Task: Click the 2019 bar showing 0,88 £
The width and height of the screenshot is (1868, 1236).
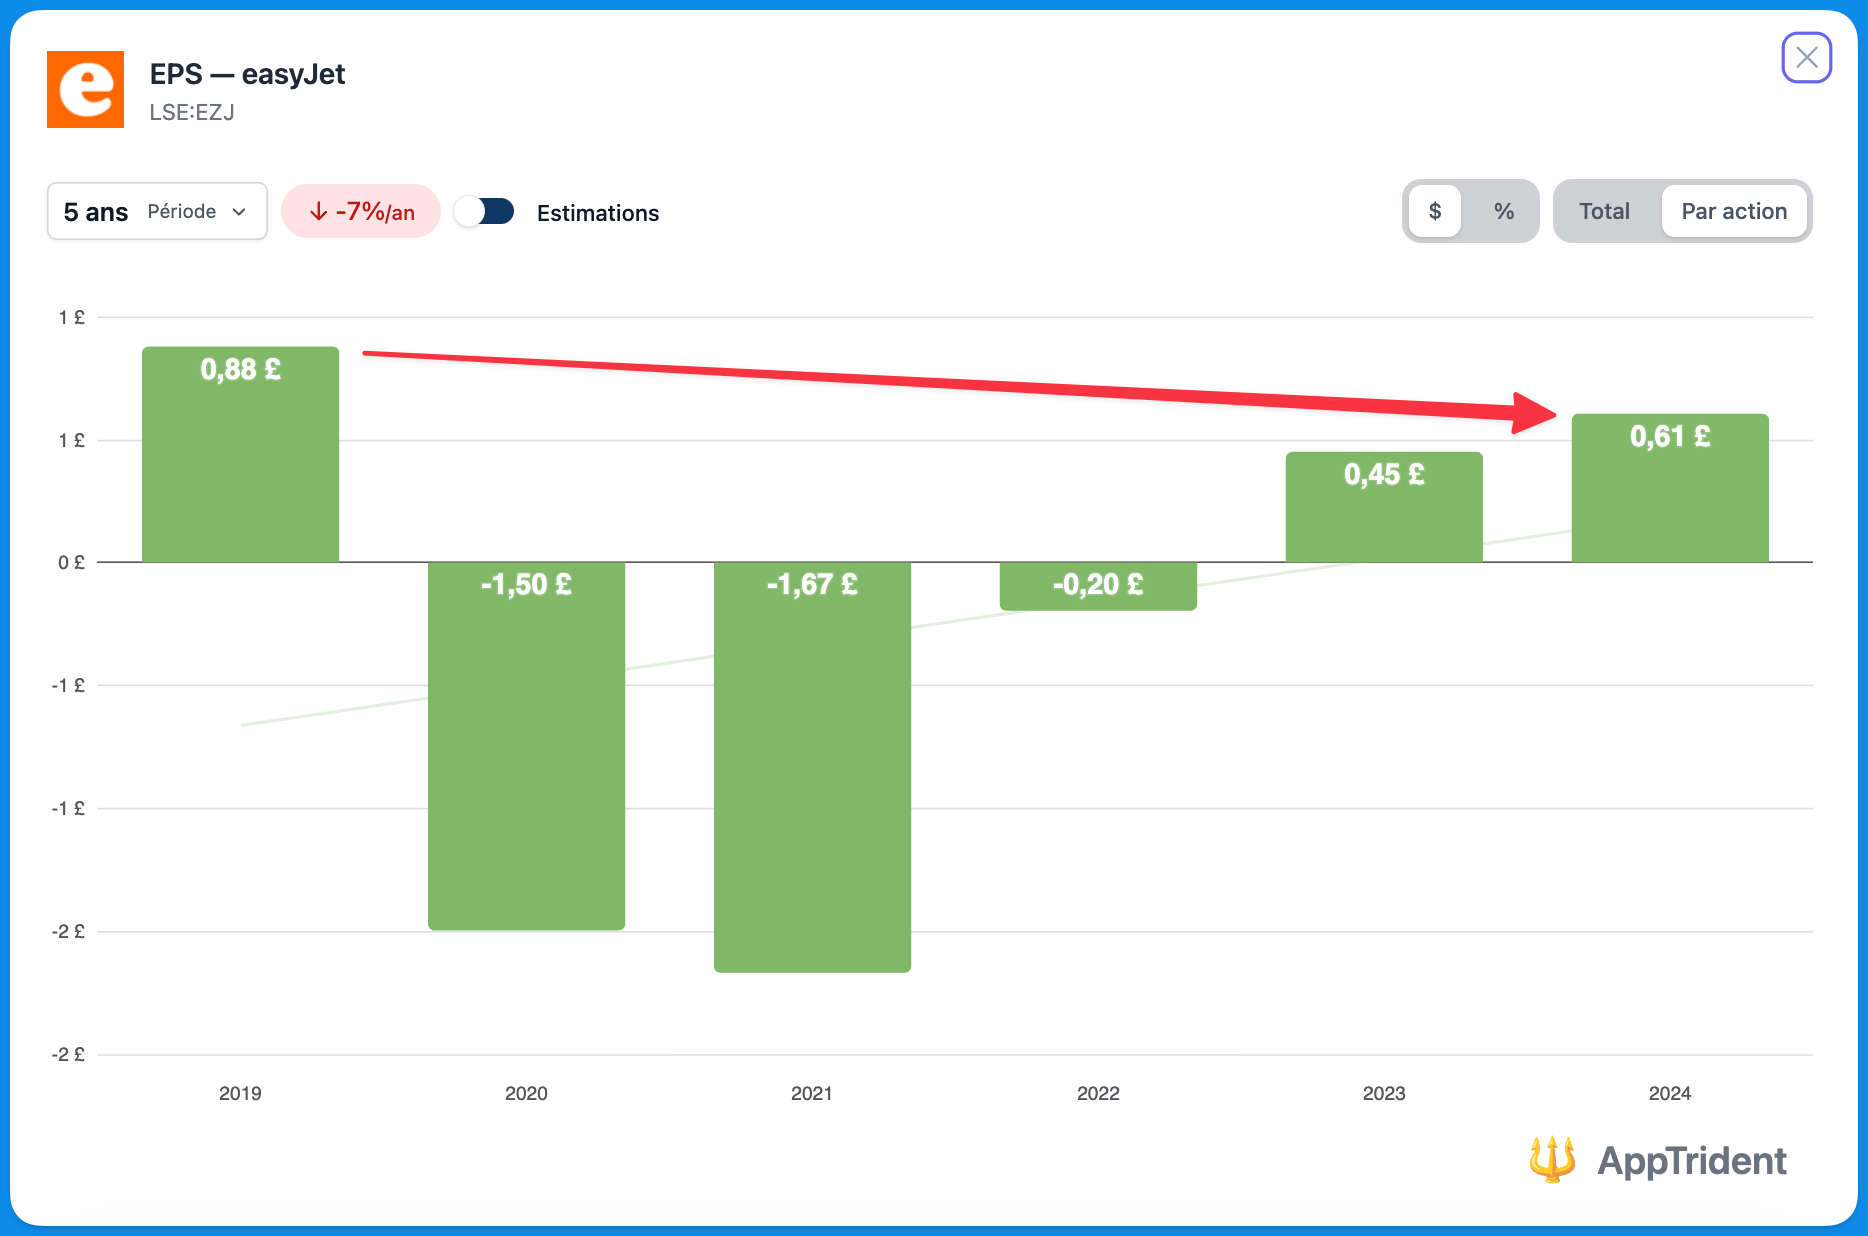Action: coord(240,455)
